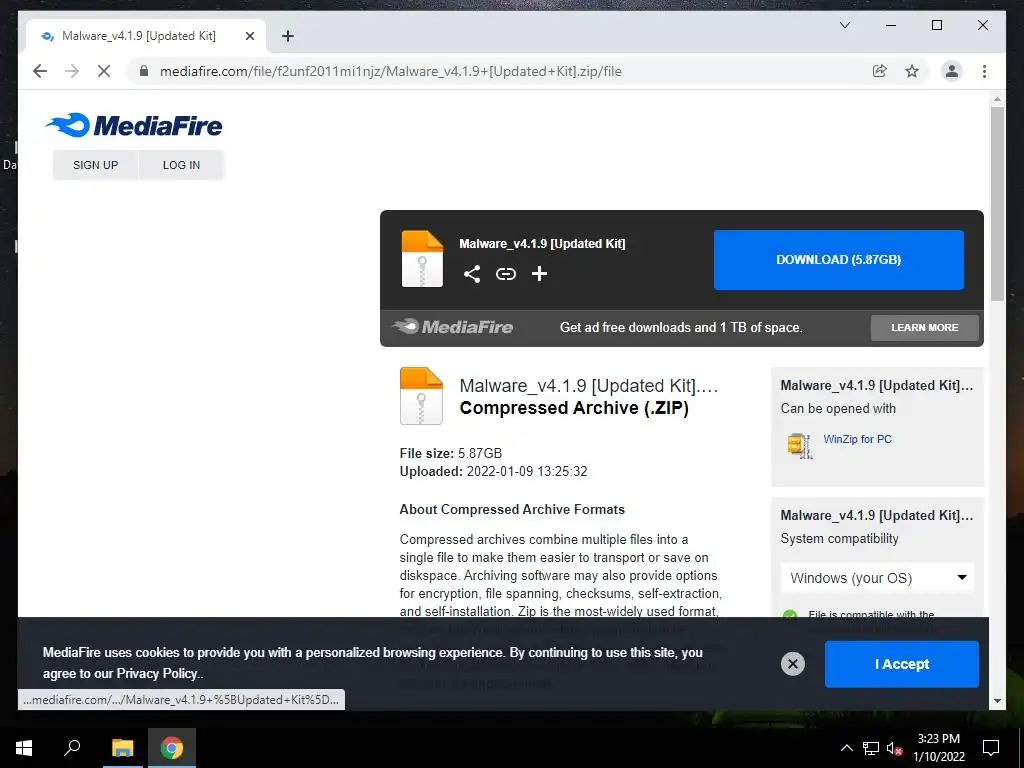Open the Privacy Policy link in banner
Viewport: 1024px width, 768px height.
tap(157, 673)
